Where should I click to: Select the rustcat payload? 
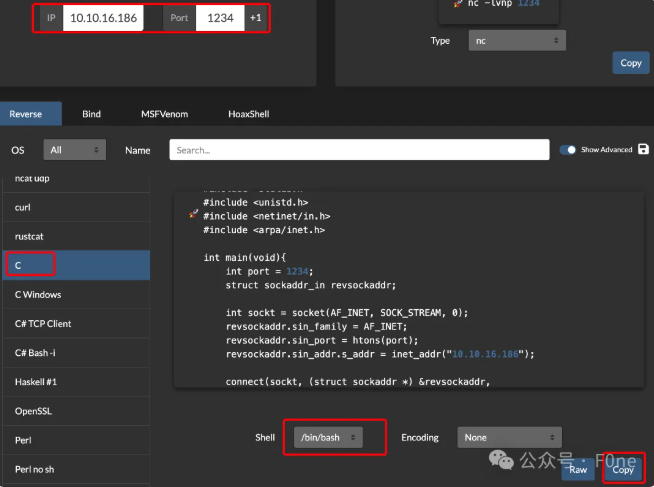76,236
